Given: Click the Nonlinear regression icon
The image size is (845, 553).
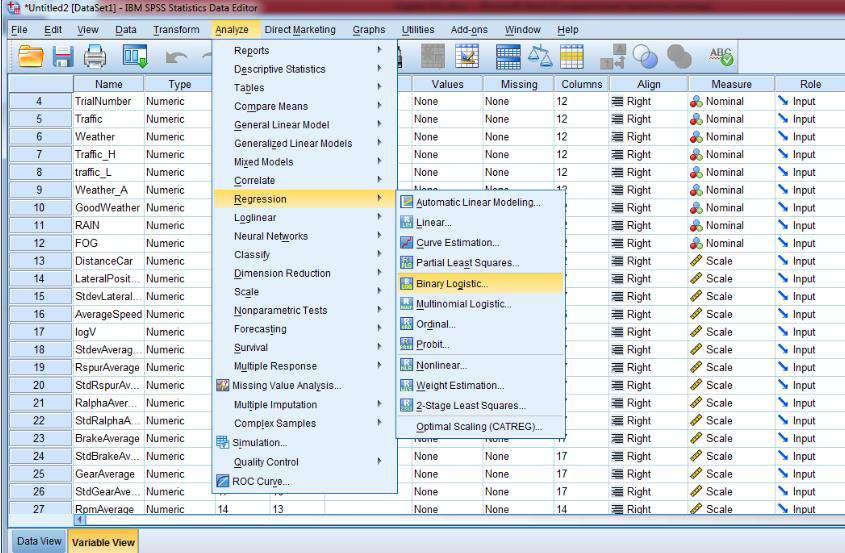Looking at the screenshot, I should click(x=406, y=365).
